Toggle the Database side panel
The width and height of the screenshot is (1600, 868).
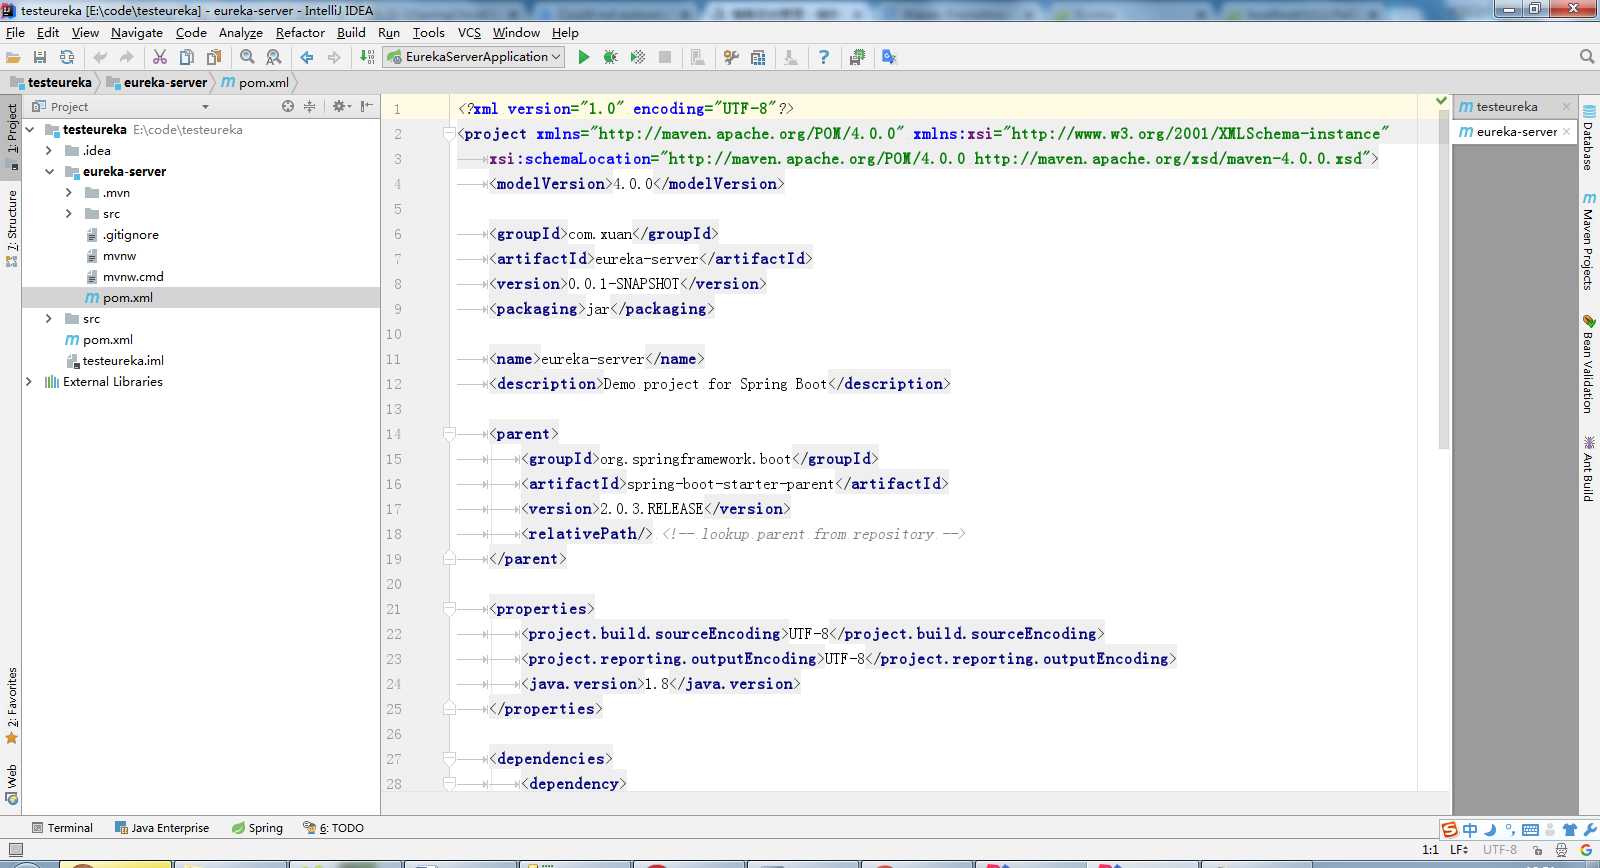(x=1589, y=137)
